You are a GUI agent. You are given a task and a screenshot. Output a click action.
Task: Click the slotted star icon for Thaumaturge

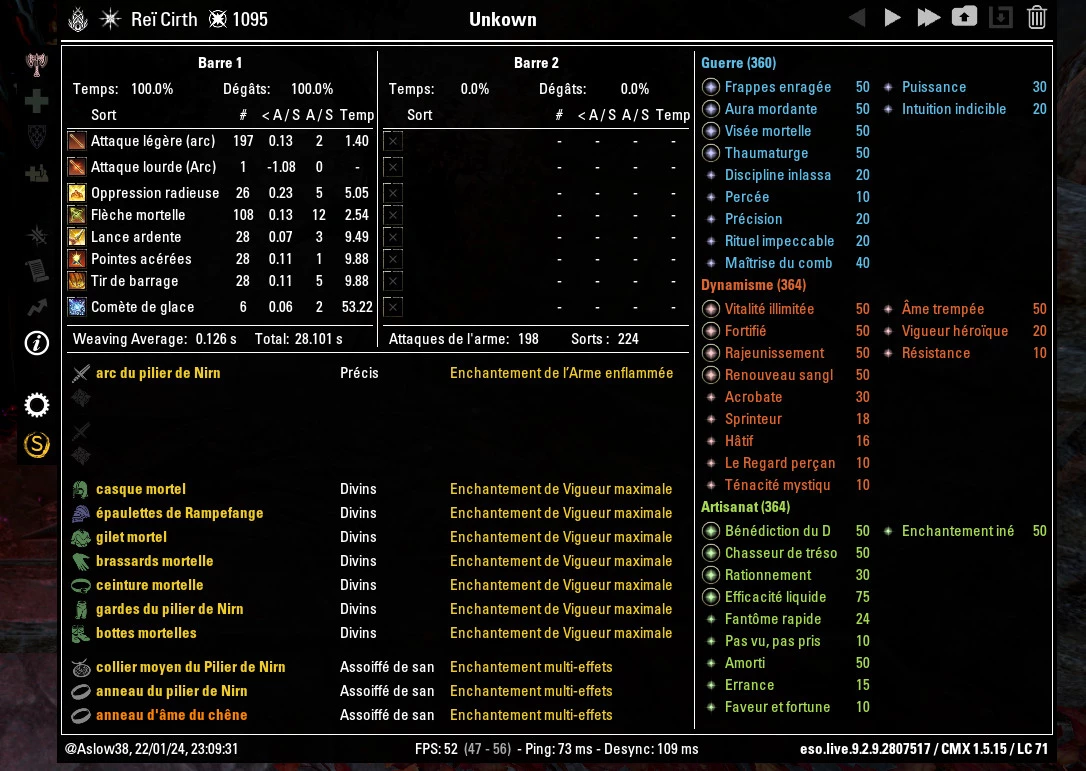[x=711, y=153]
